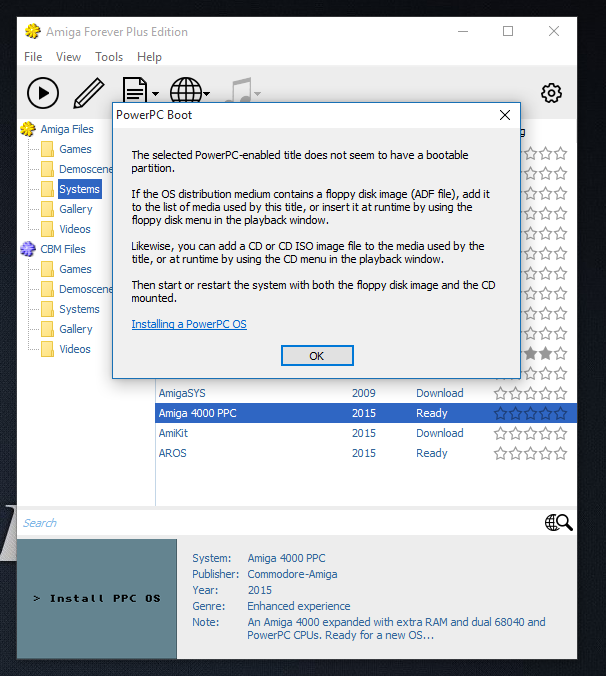Rate Amiga 4000 PPC three stars
This screenshot has height=676, width=606.
(x=531, y=413)
